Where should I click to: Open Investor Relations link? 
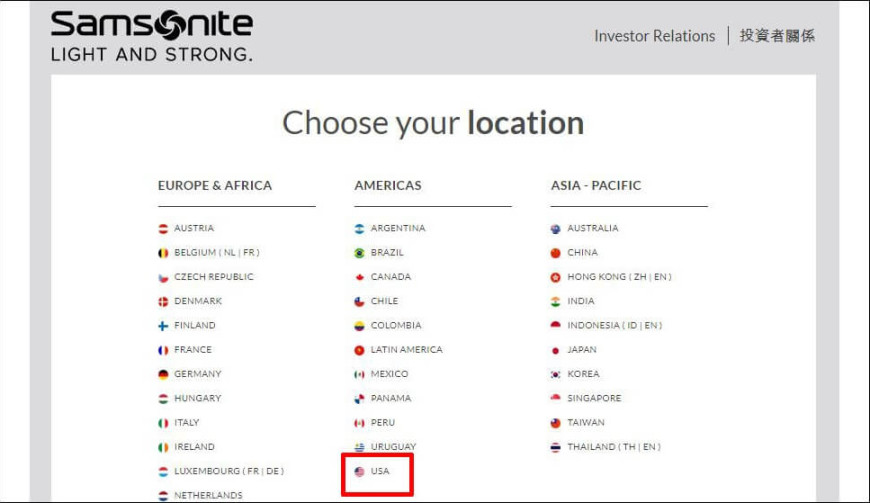tap(655, 36)
